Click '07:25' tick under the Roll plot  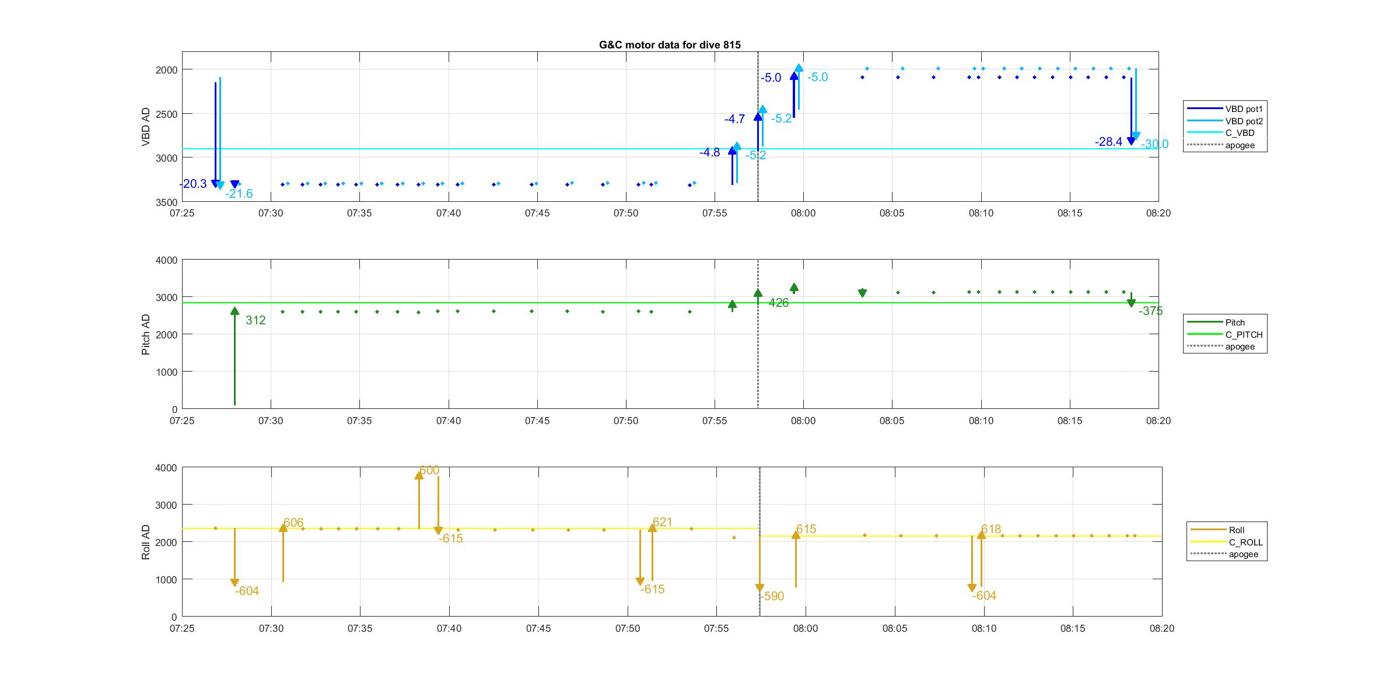[x=182, y=629]
